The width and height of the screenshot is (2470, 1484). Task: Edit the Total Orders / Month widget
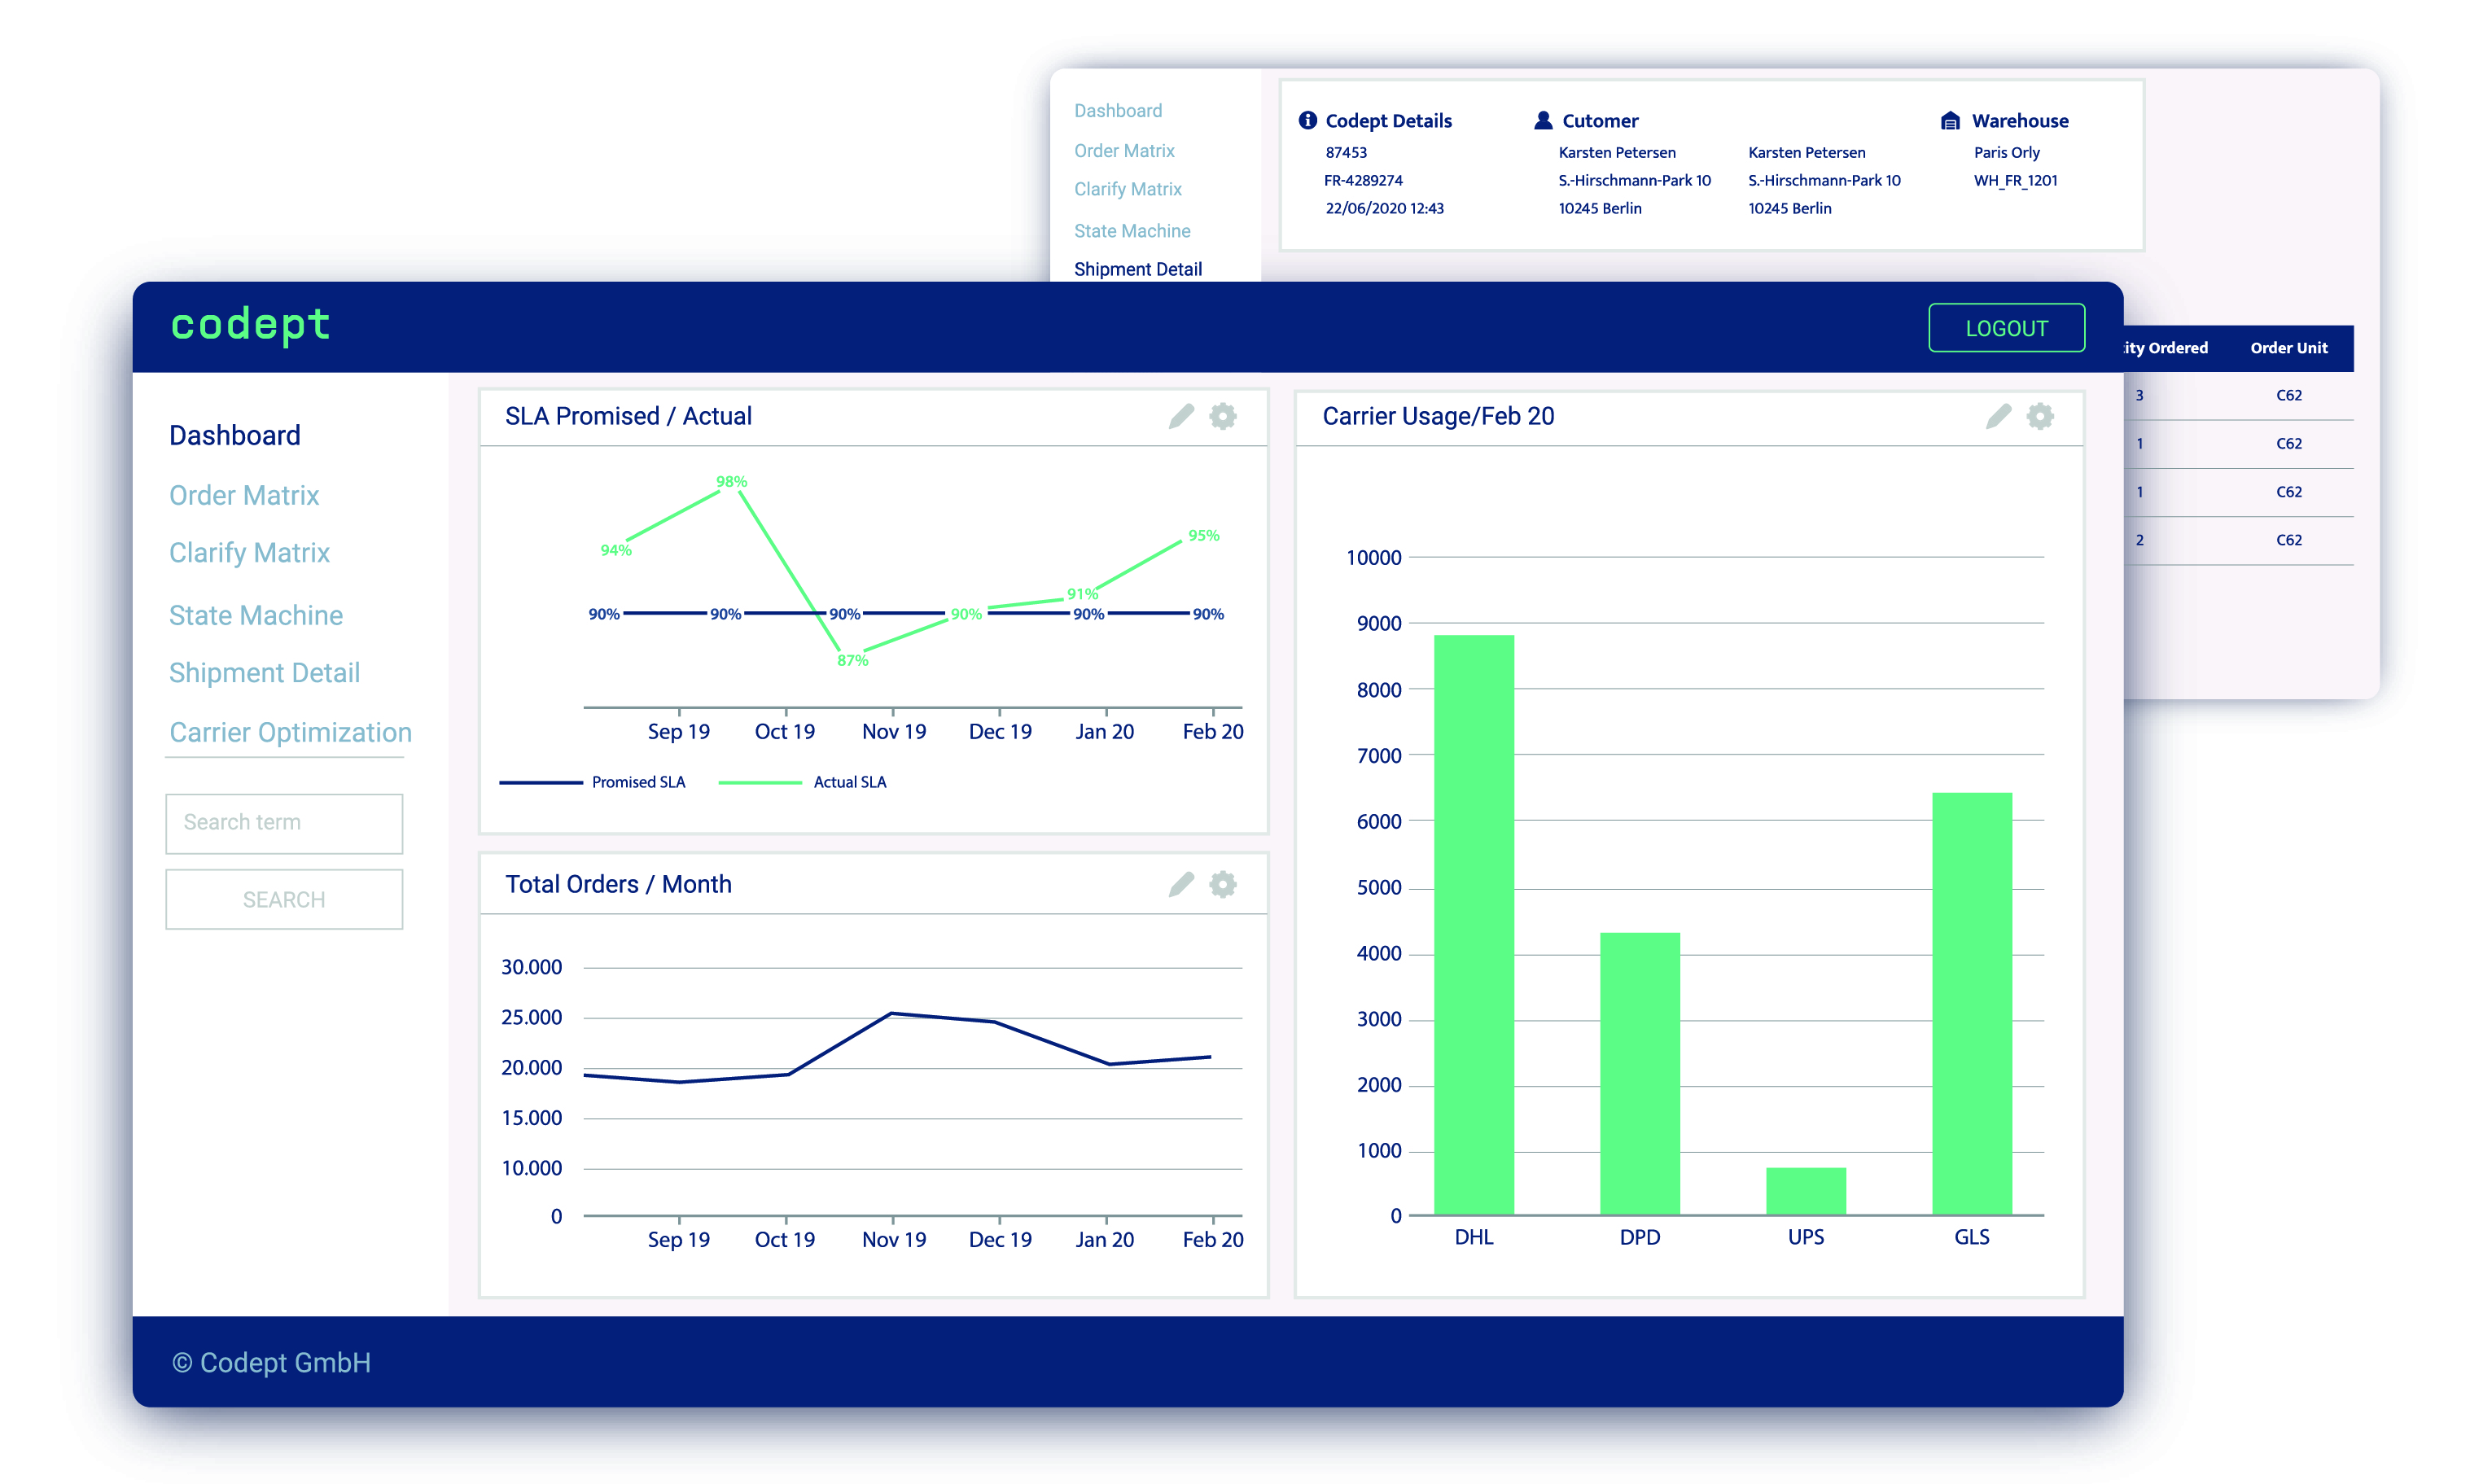point(1181,884)
